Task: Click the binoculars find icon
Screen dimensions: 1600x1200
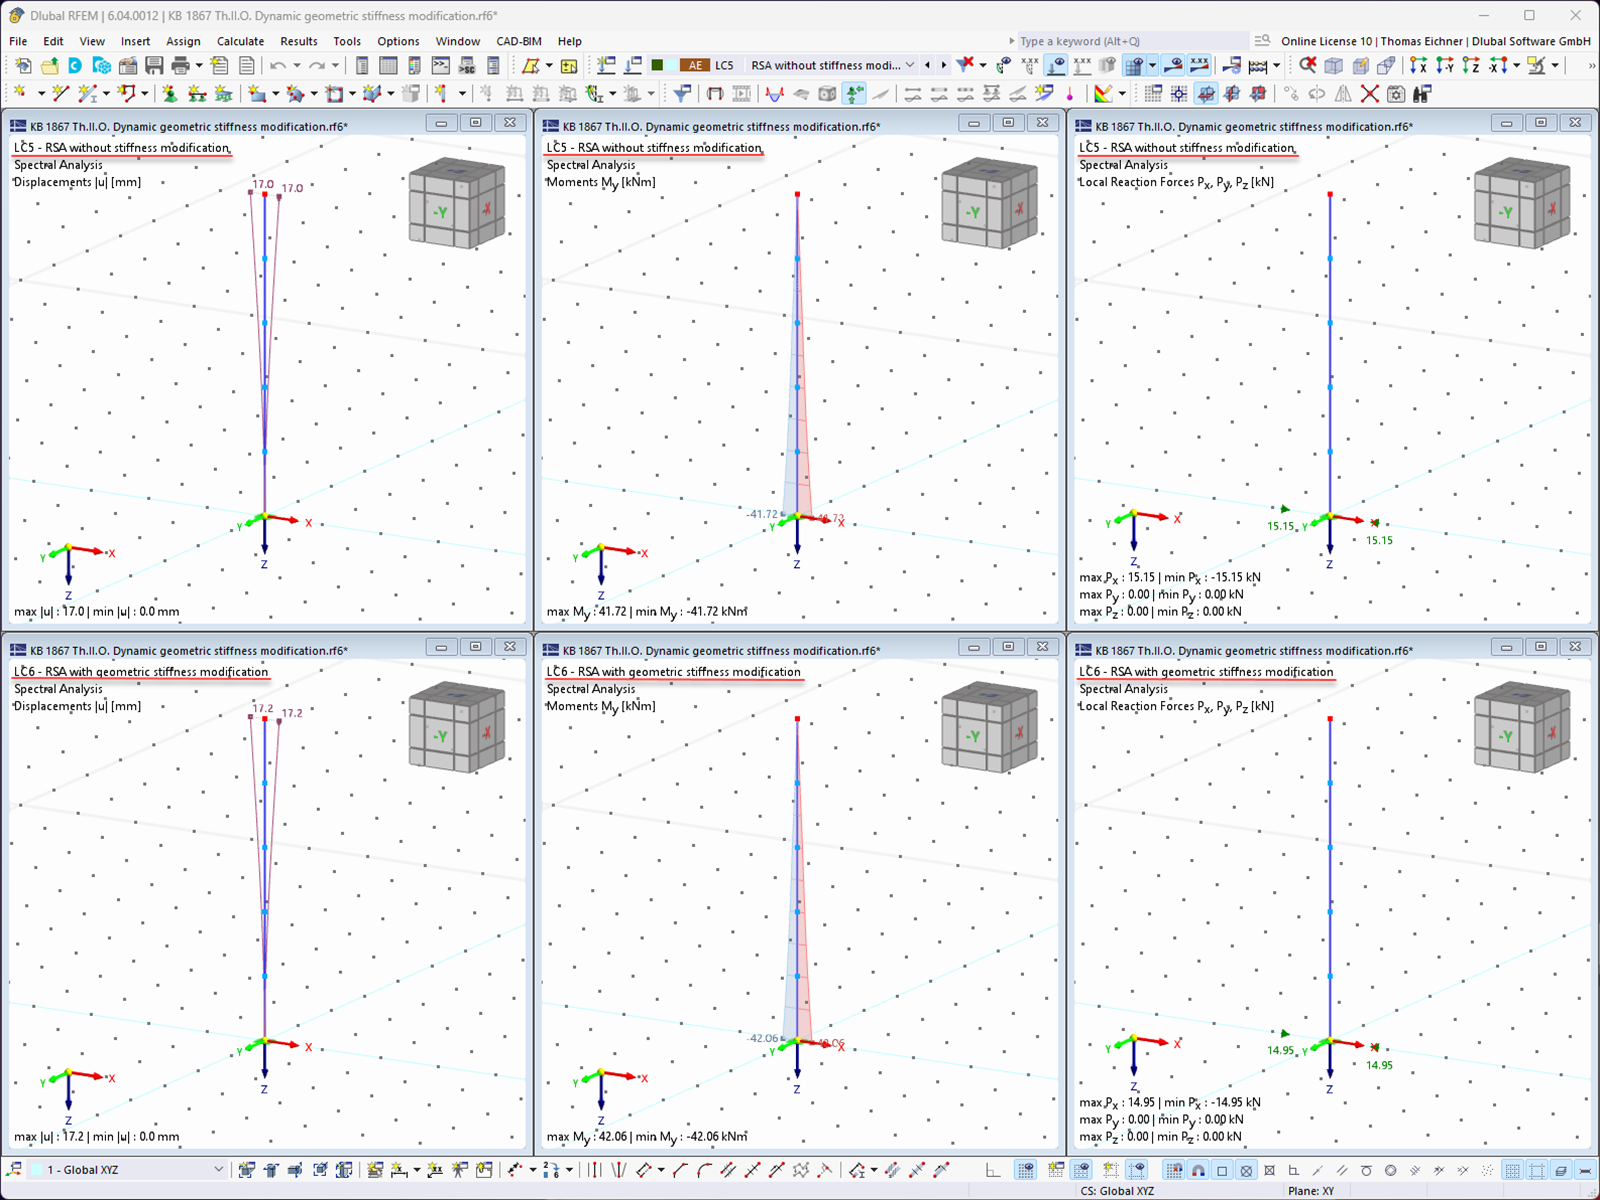Action: [1421, 94]
